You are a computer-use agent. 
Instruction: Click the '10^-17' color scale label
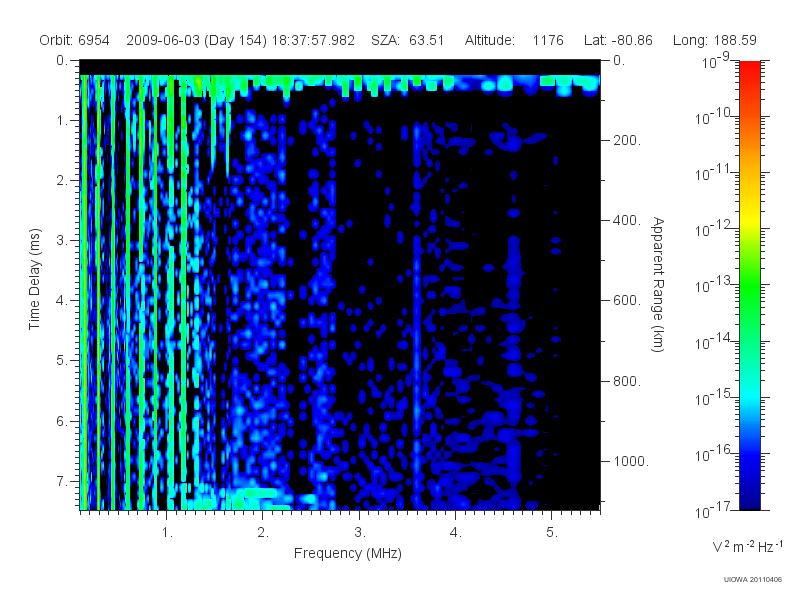713,510
